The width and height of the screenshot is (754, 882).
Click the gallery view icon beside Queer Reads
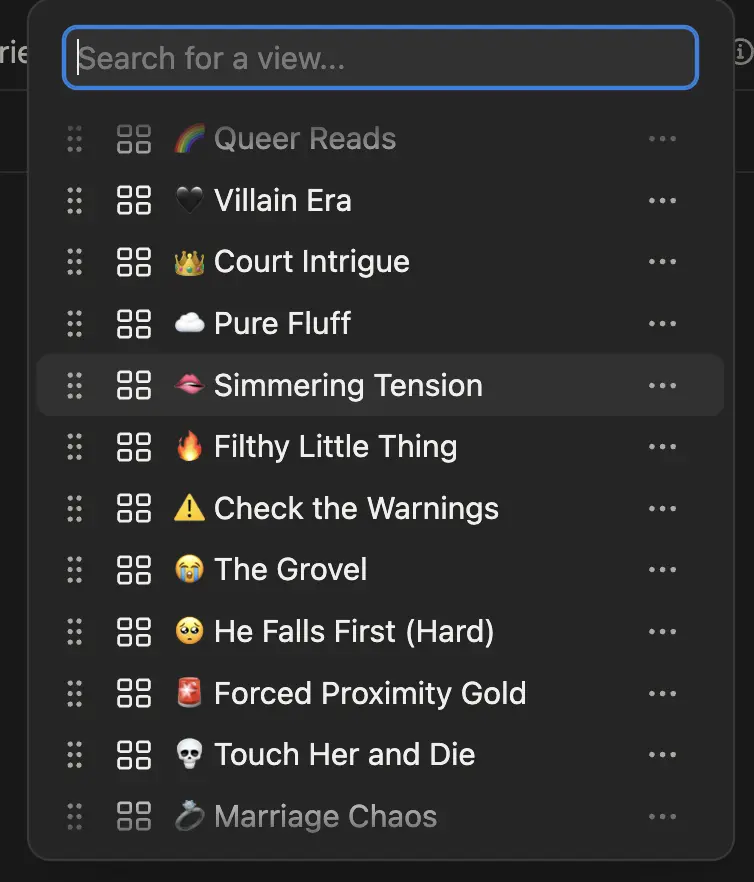[x=133, y=139]
